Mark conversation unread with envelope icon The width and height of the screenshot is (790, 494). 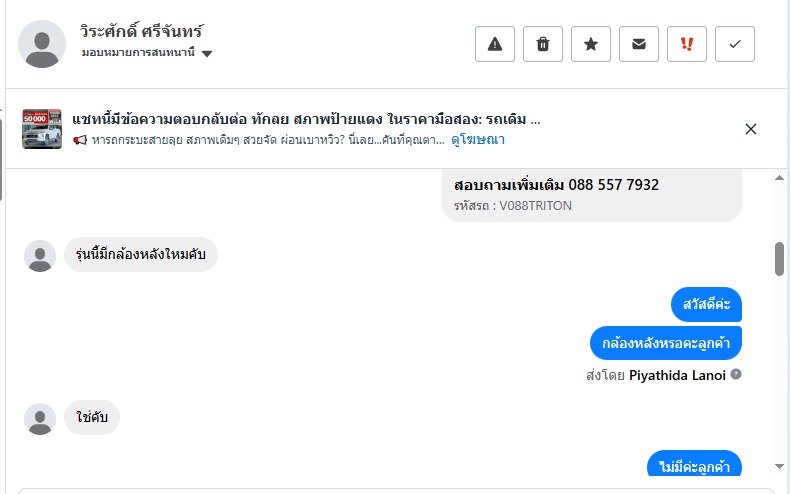pyautogui.click(x=639, y=44)
